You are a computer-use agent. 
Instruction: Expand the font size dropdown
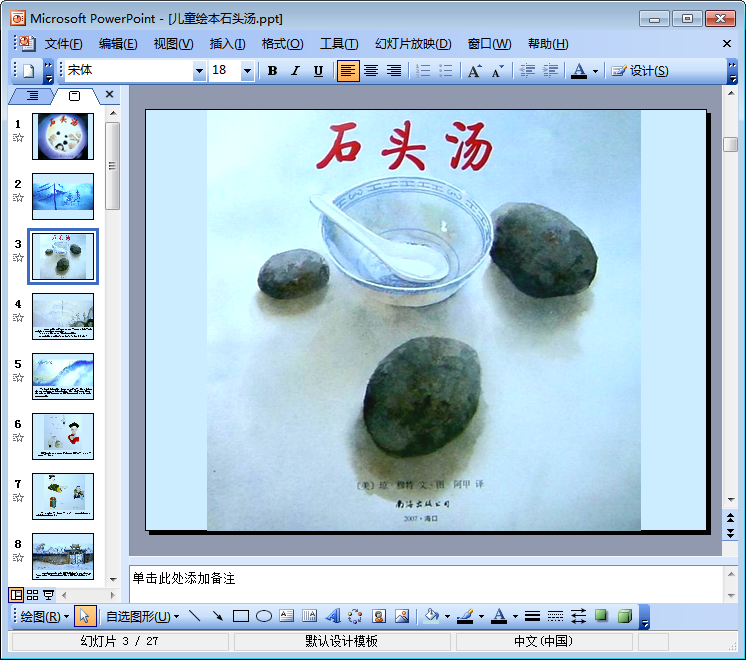pos(247,71)
